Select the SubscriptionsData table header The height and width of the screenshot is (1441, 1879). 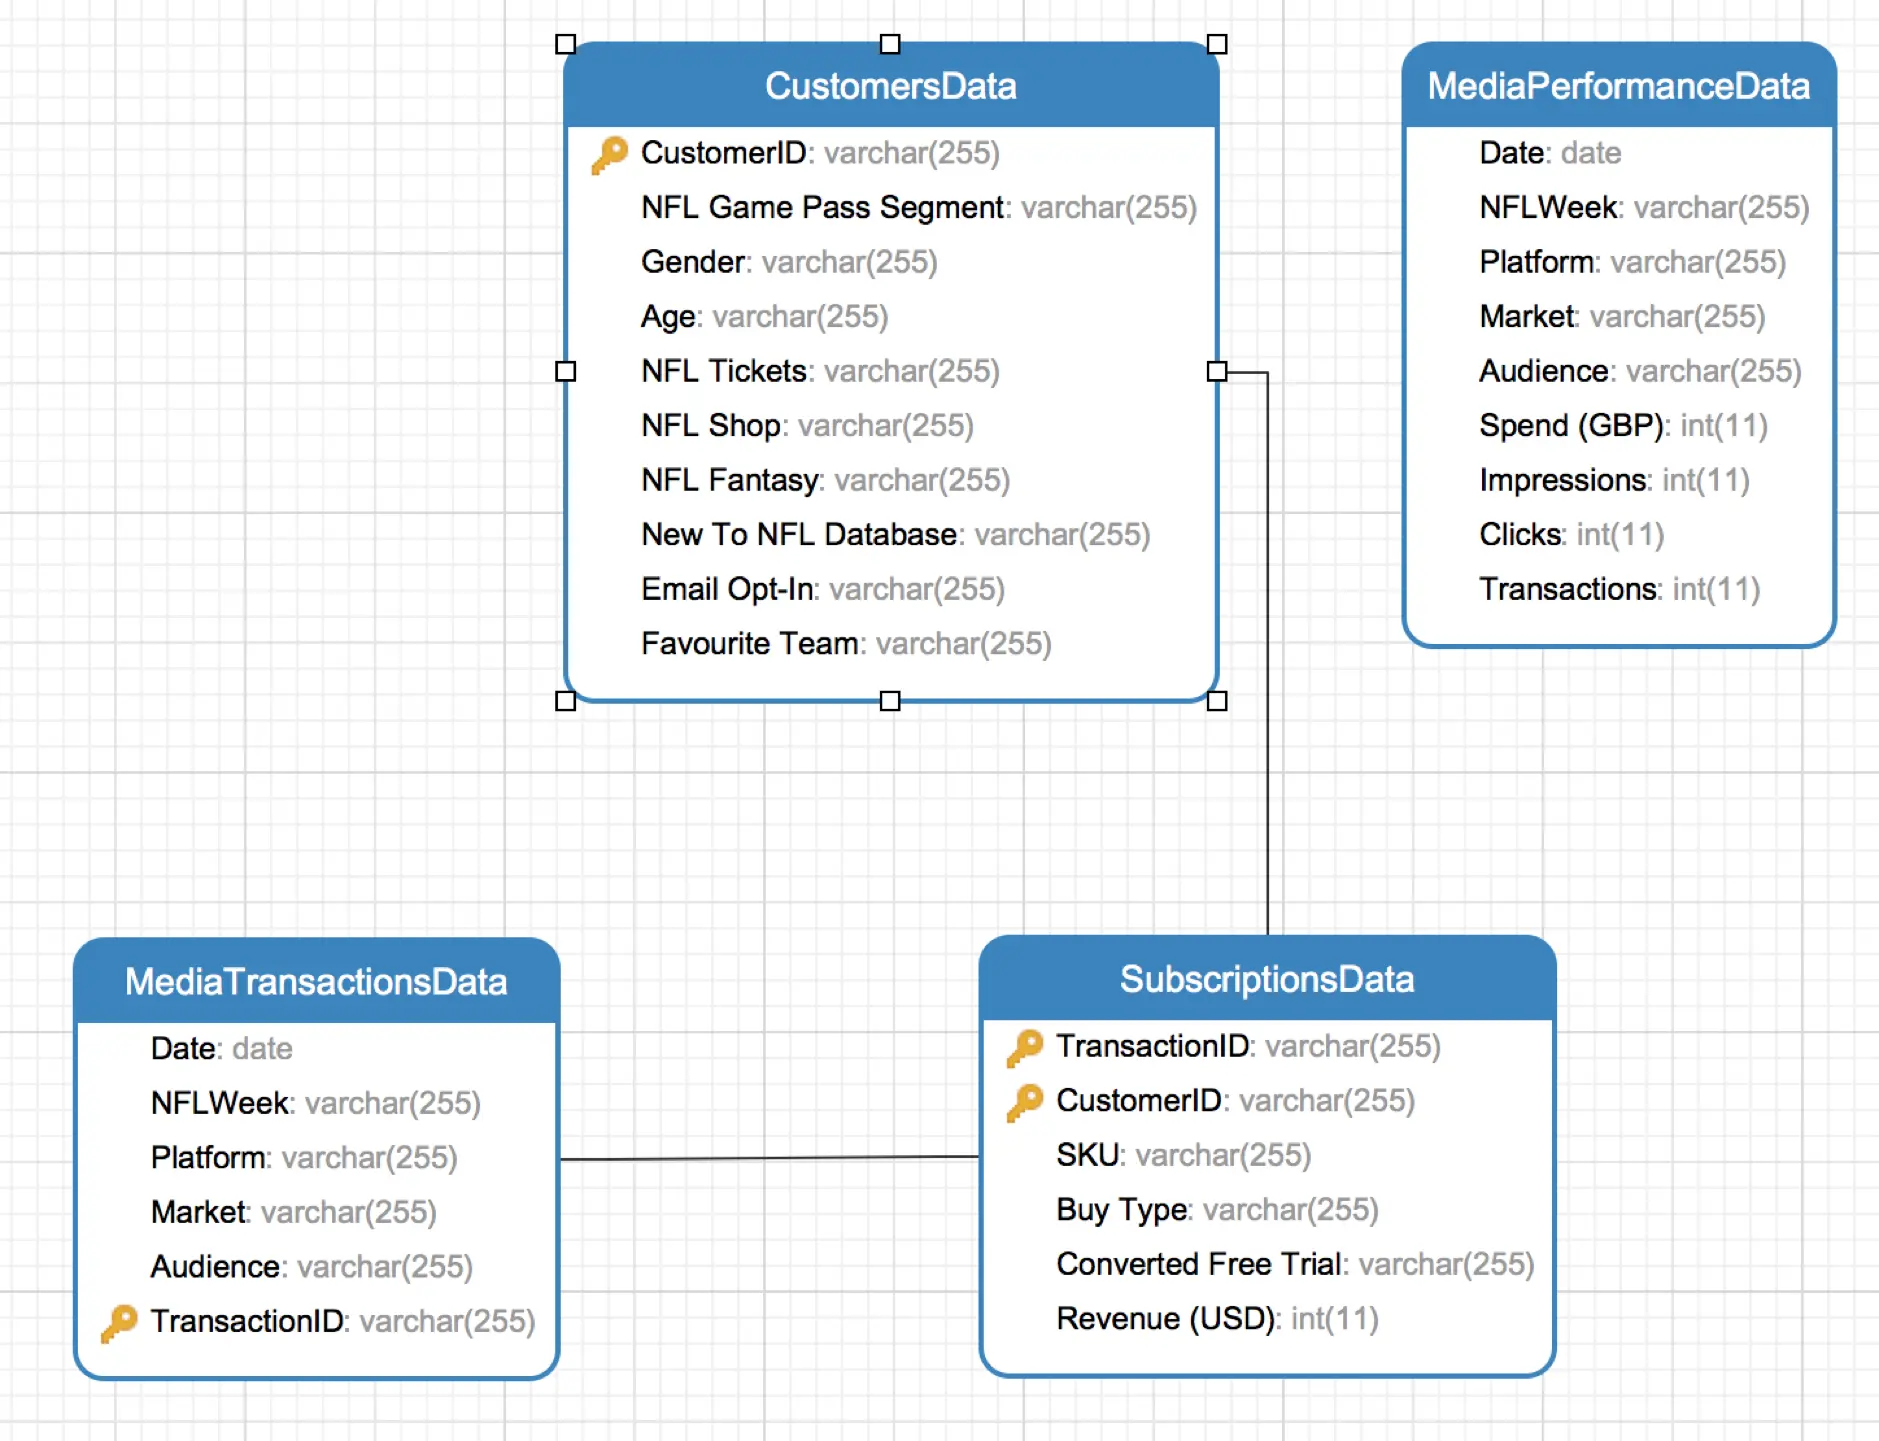[x=1267, y=979]
